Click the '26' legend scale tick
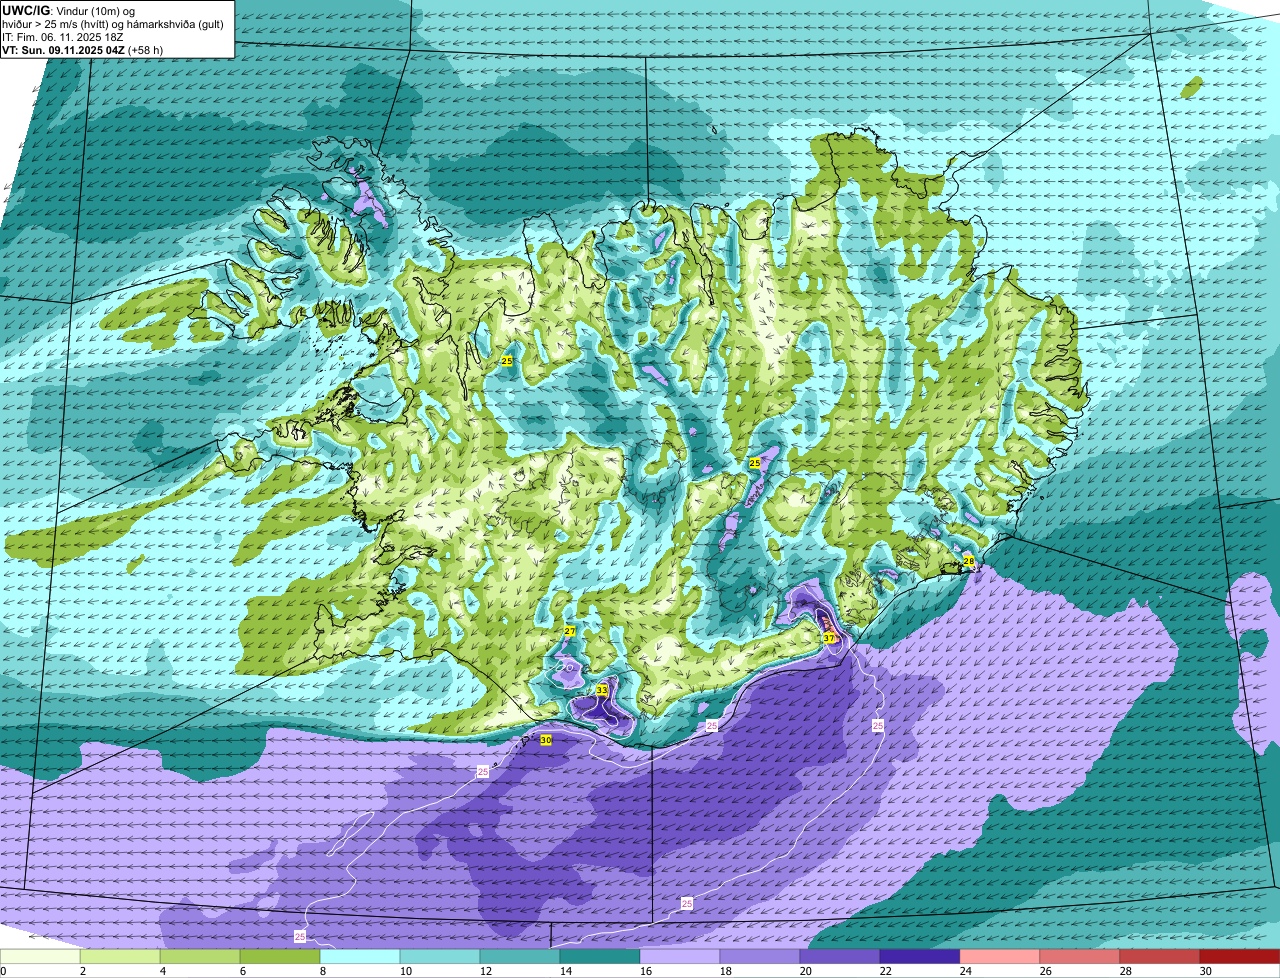The height and width of the screenshot is (978, 1280). (1045, 971)
